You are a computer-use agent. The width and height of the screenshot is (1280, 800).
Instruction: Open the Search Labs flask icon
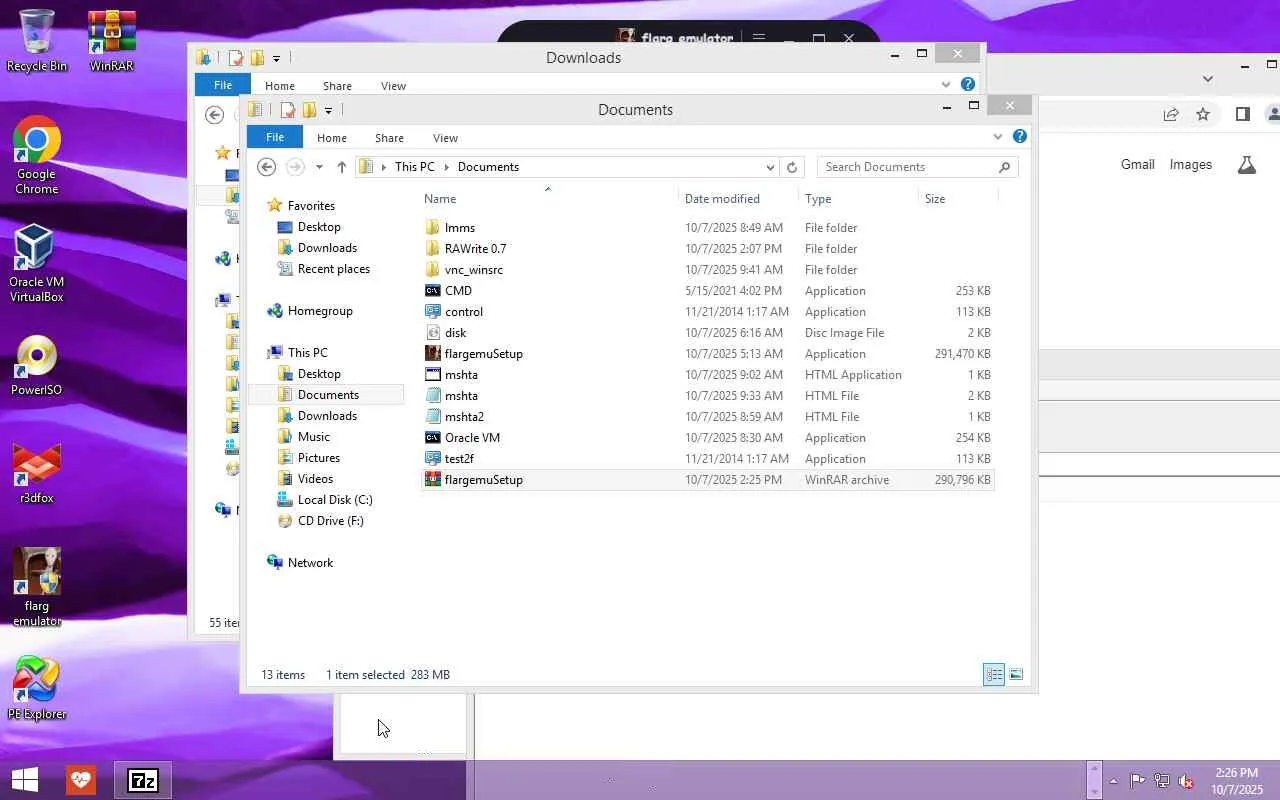pyautogui.click(x=1246, y=165)
